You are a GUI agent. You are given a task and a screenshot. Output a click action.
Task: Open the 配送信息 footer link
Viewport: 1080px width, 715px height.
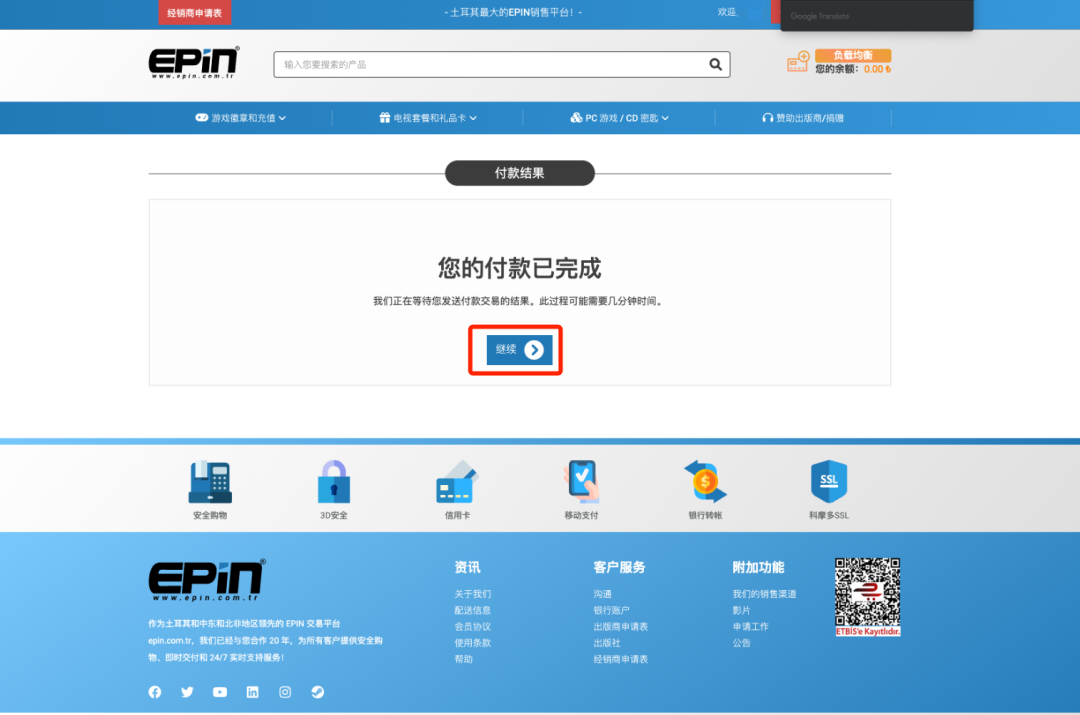[x=472, y=610]
